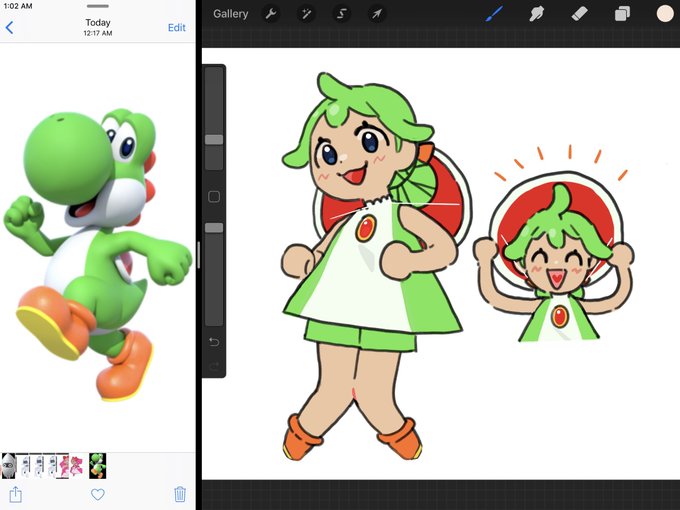Image resolution: width=680 pixels, height=510 pixels.
Task: Tap the 1:02 AM status bar clock
Action: (18, 6)
